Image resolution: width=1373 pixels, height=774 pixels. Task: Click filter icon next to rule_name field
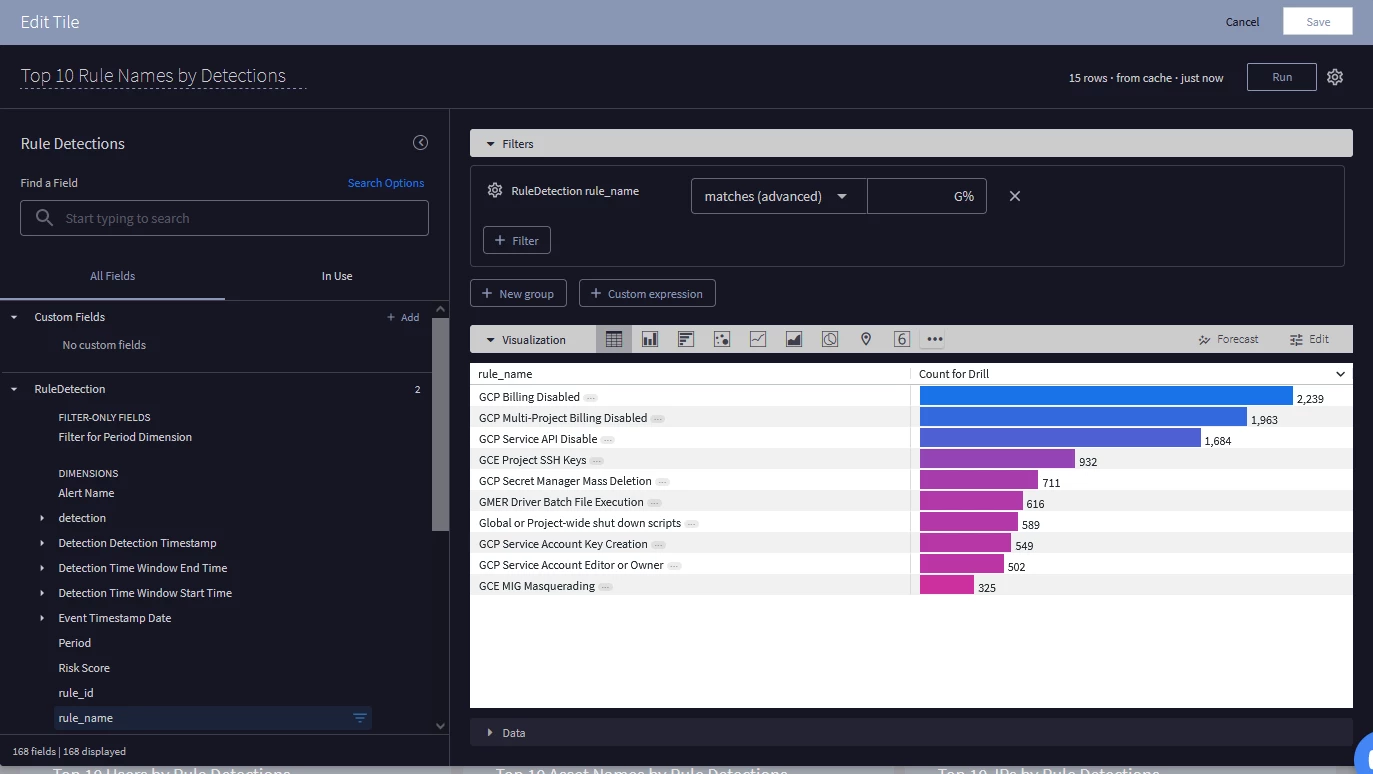pos(360,718)
